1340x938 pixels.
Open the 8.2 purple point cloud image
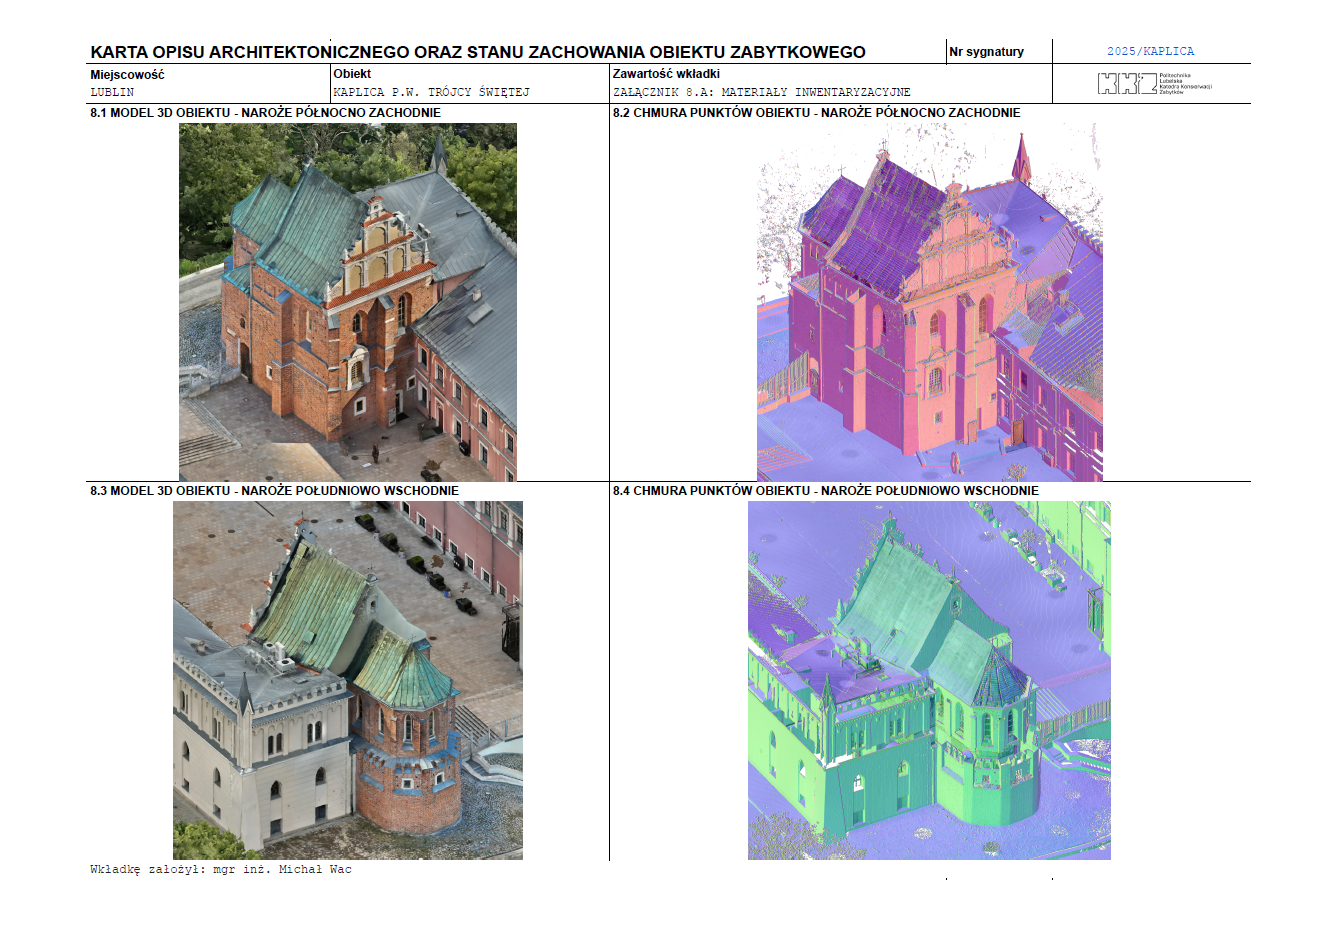click(x=930, y=302)
